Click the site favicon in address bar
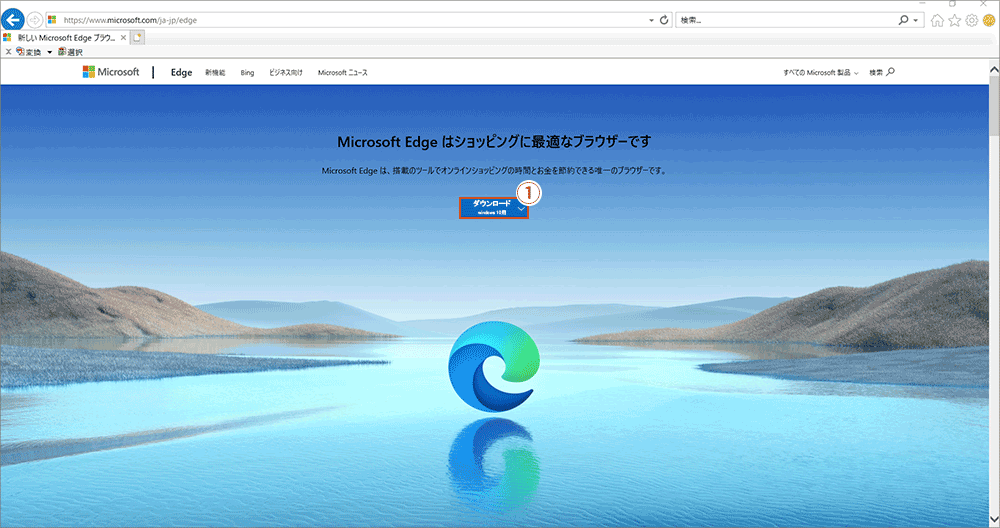The width and height of the screenshot is (1000, 528). pos(52,20)
